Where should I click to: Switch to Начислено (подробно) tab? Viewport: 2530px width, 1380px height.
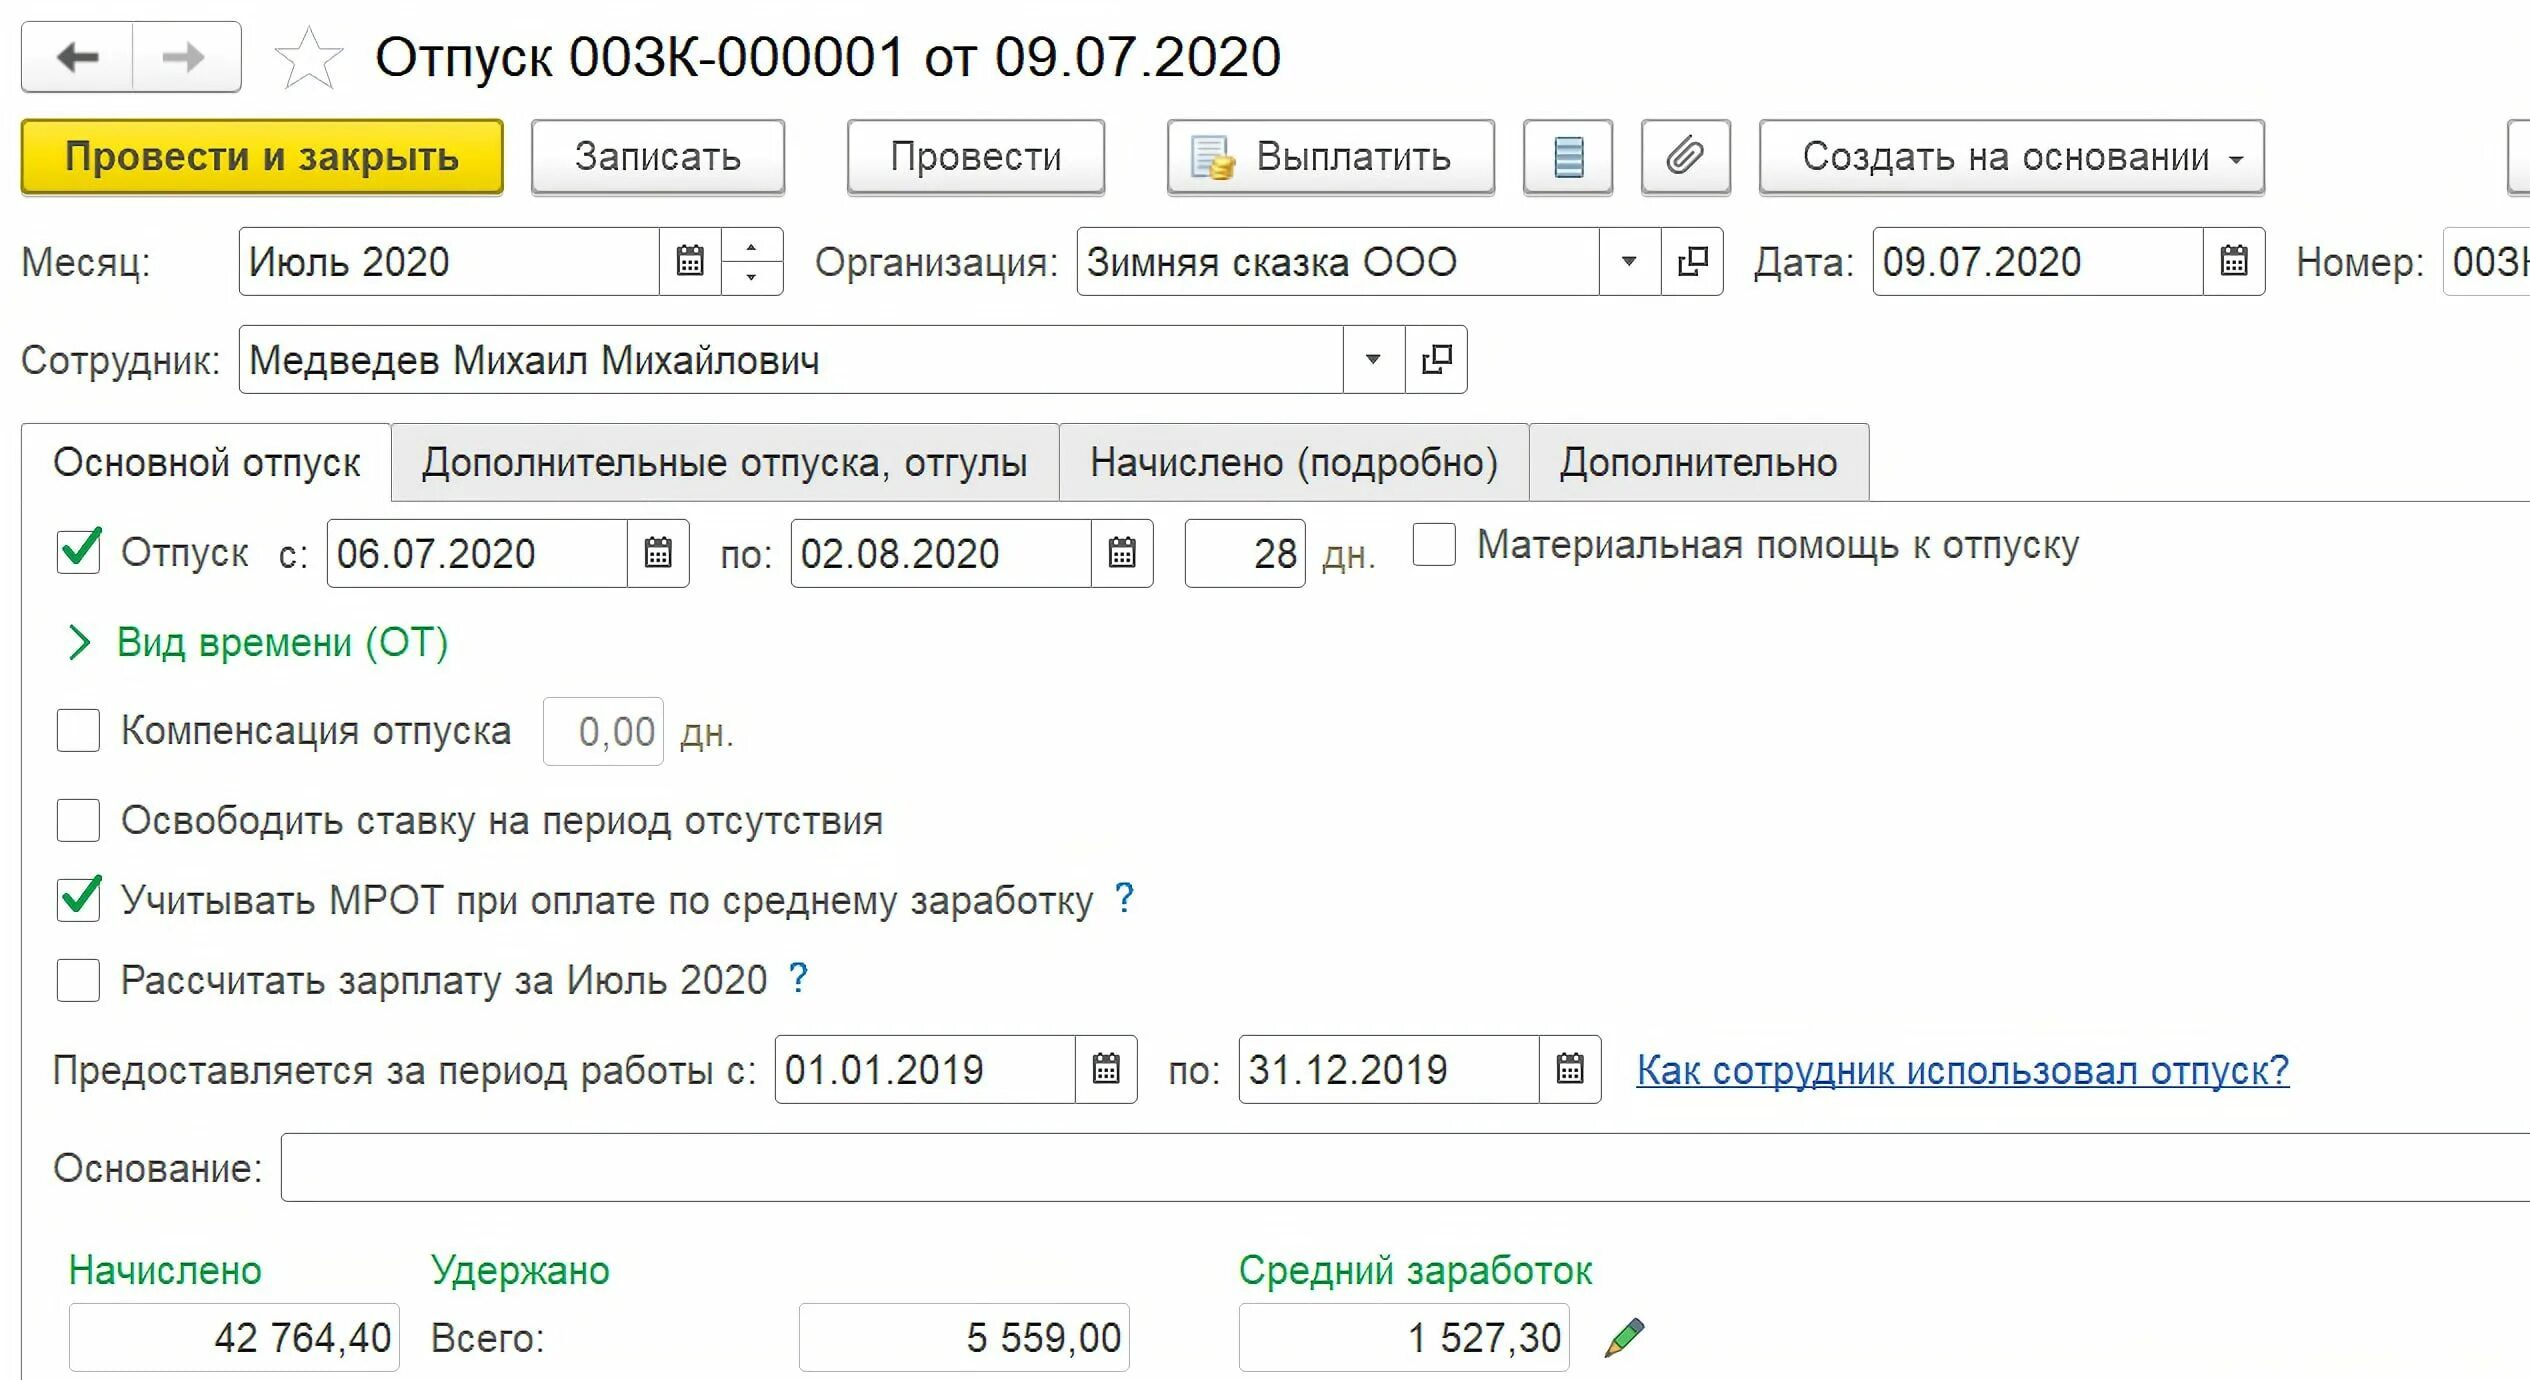coord(1294,462)
